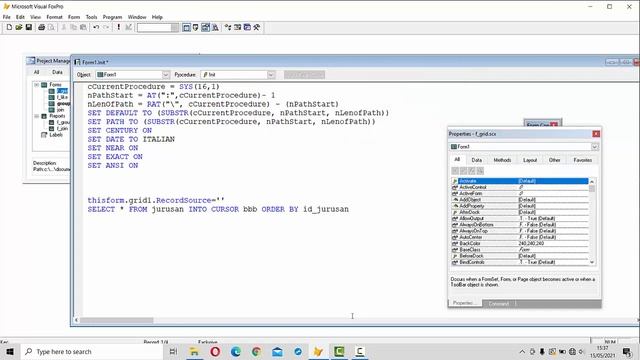Show hidden system tray icons
Screen dimensions: 640x360
[522, 351]
